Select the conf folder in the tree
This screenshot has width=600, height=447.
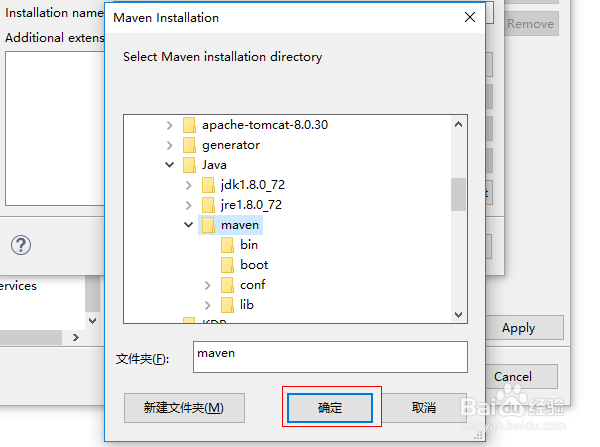[x=252, y=285]
